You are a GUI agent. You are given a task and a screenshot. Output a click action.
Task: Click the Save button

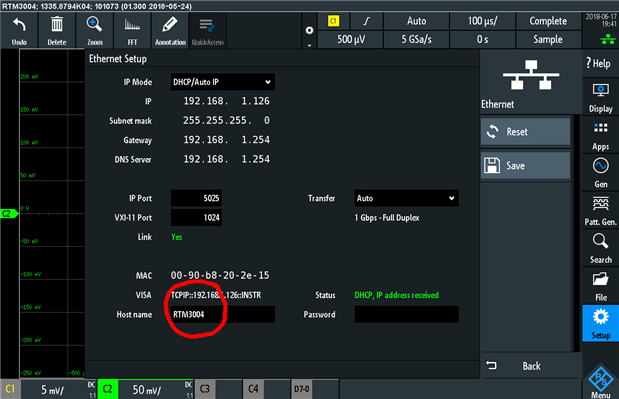click(x=525, y=165)
